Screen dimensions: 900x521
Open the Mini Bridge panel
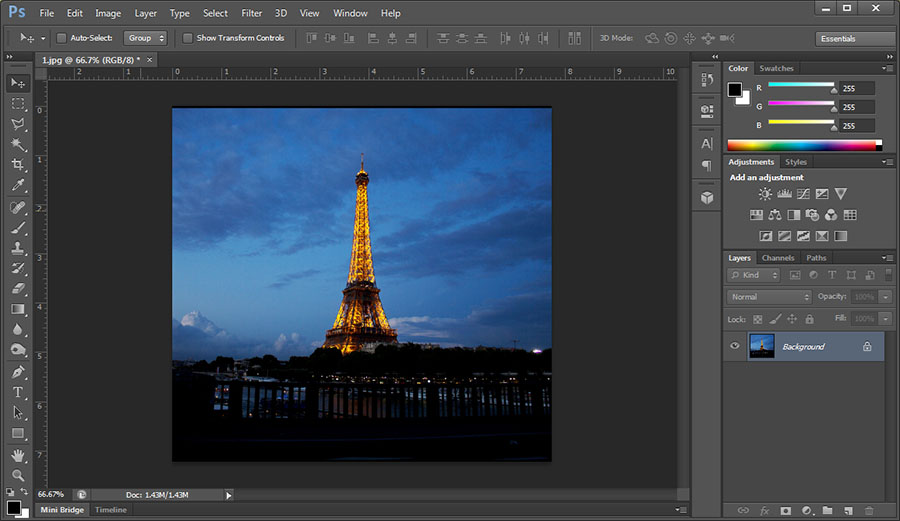62,510
